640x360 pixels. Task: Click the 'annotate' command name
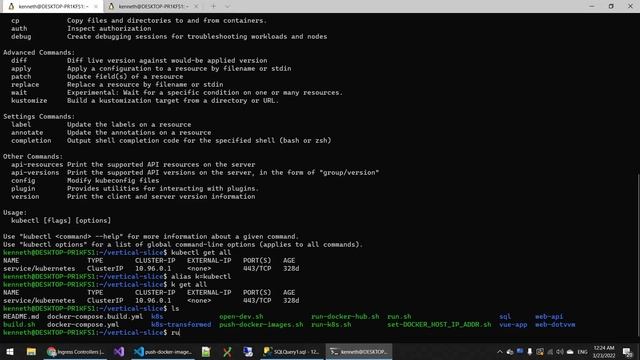pyautogui.click(x=27, y=132)
